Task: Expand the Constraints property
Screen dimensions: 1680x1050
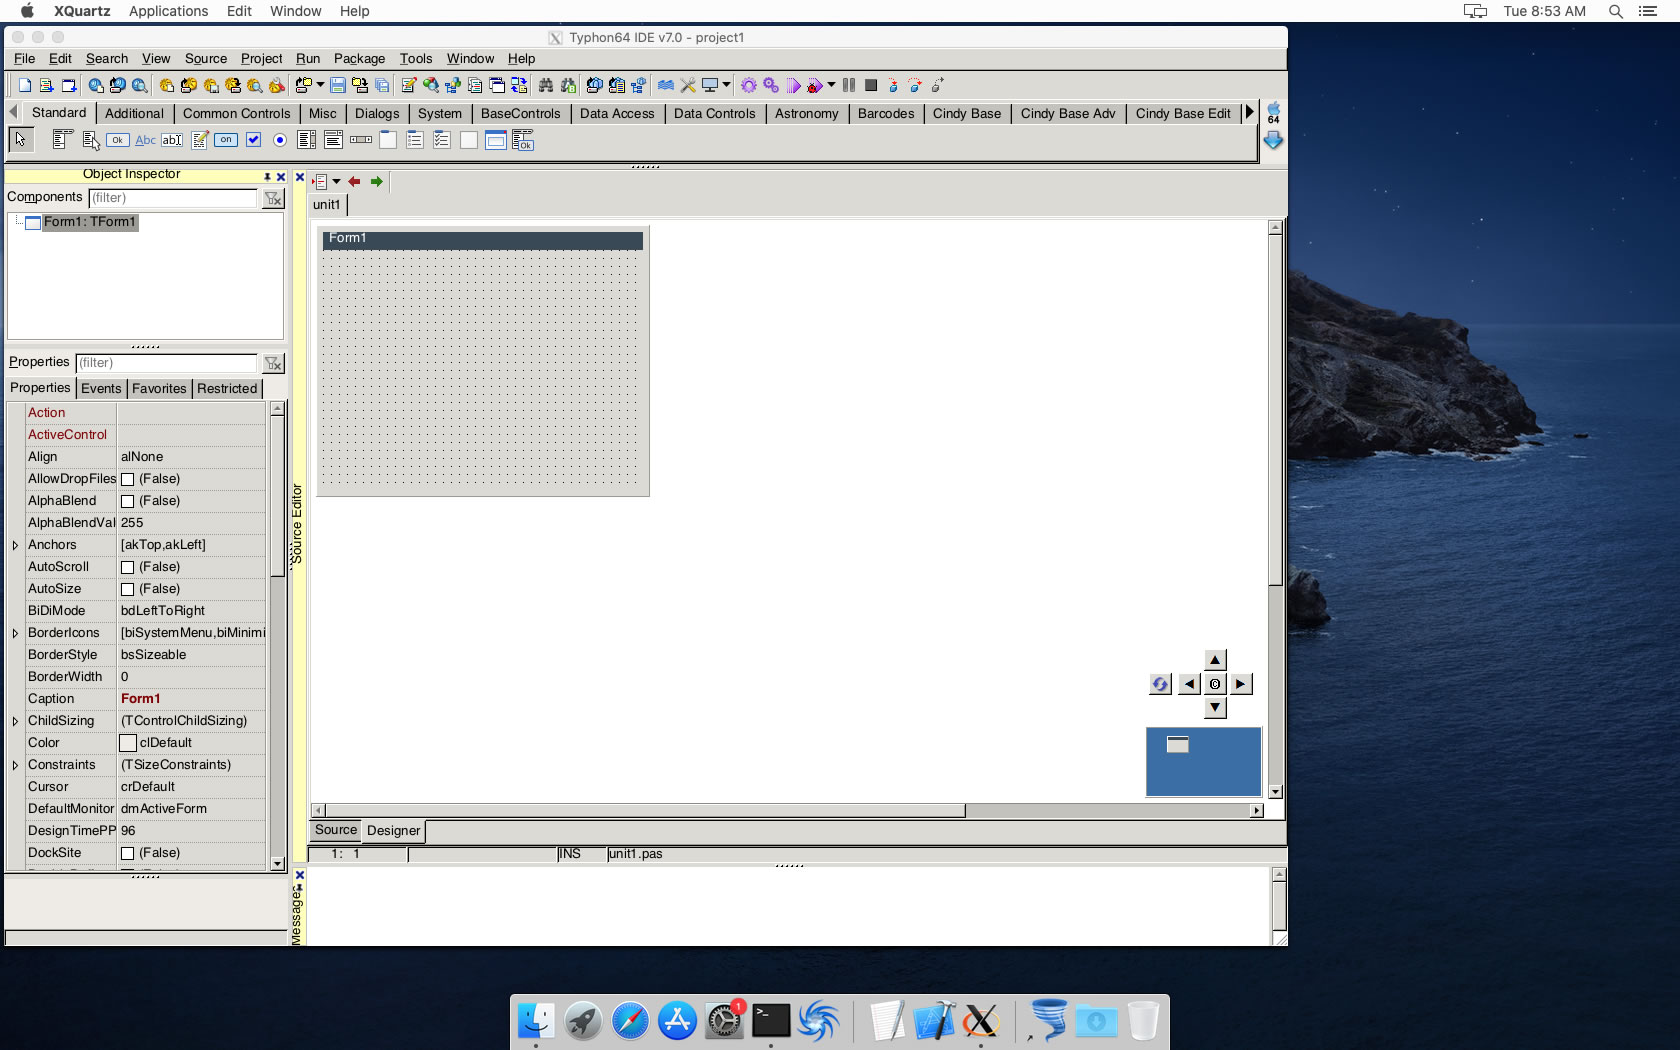Action: point(15,765)
